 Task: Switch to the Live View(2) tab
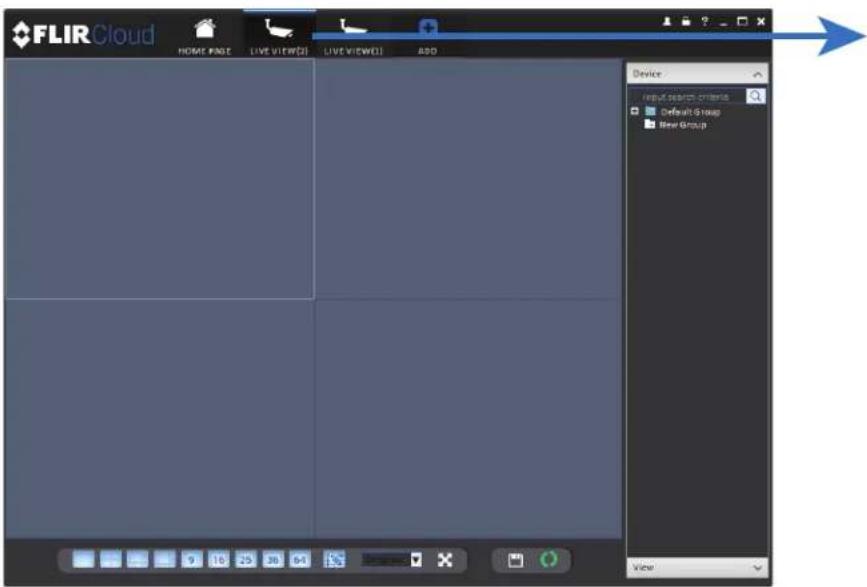click(279, 35)
